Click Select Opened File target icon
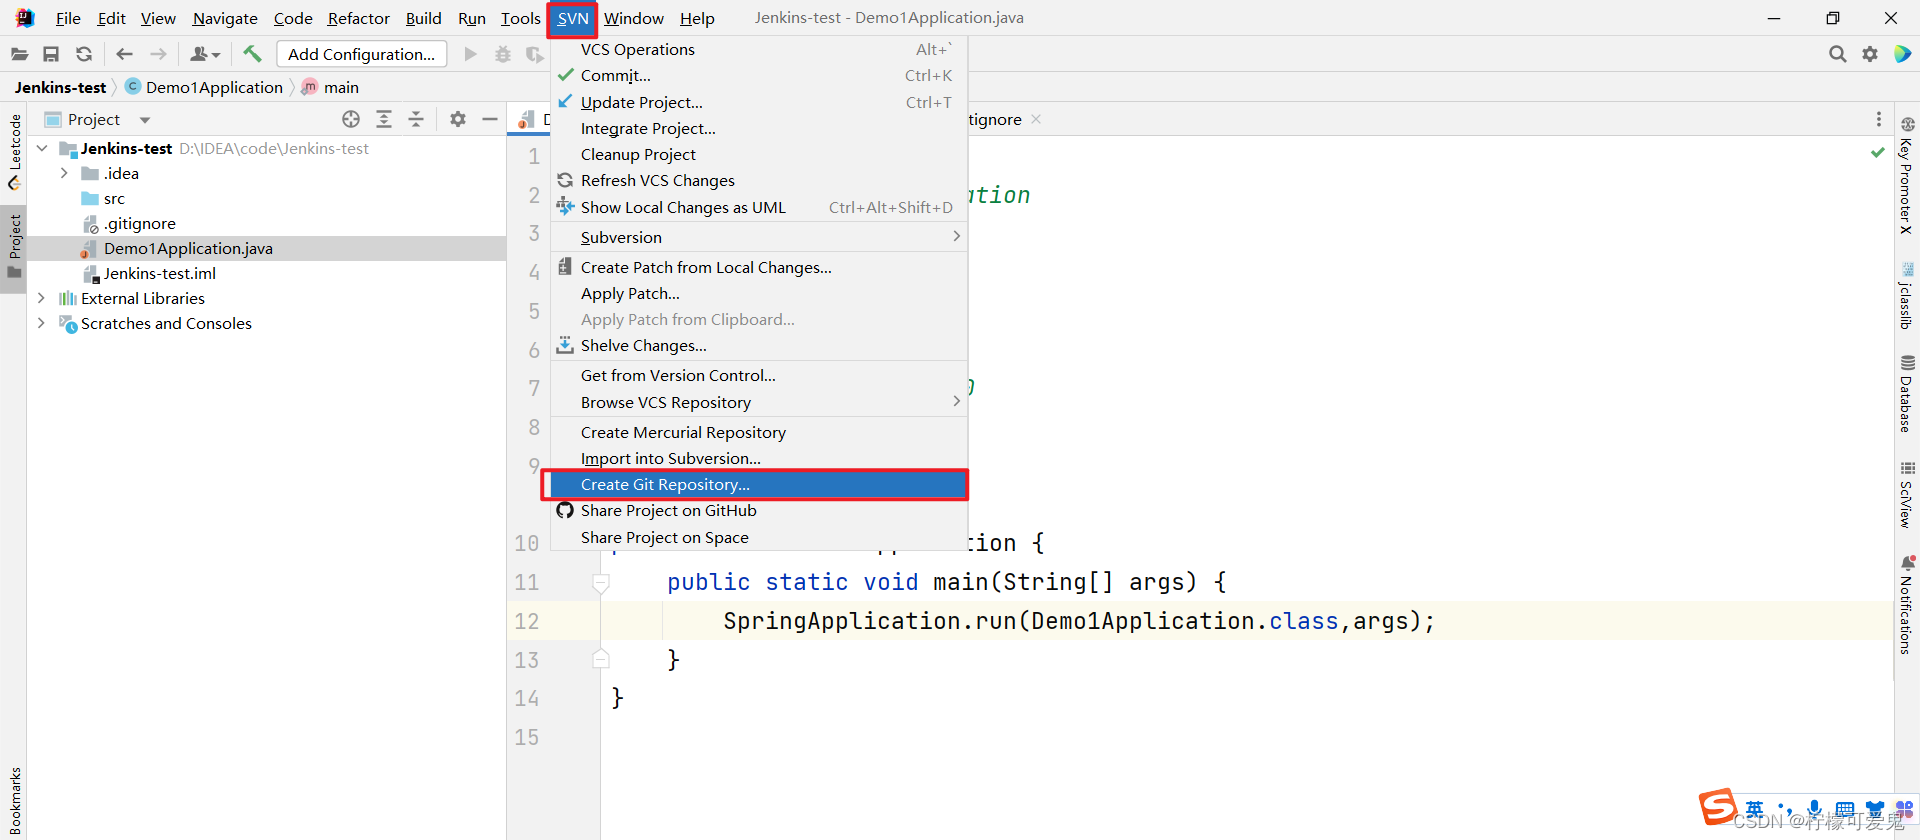Viewport: 1920px width, 840px height. pyautogui.click(x=351, y=119)
